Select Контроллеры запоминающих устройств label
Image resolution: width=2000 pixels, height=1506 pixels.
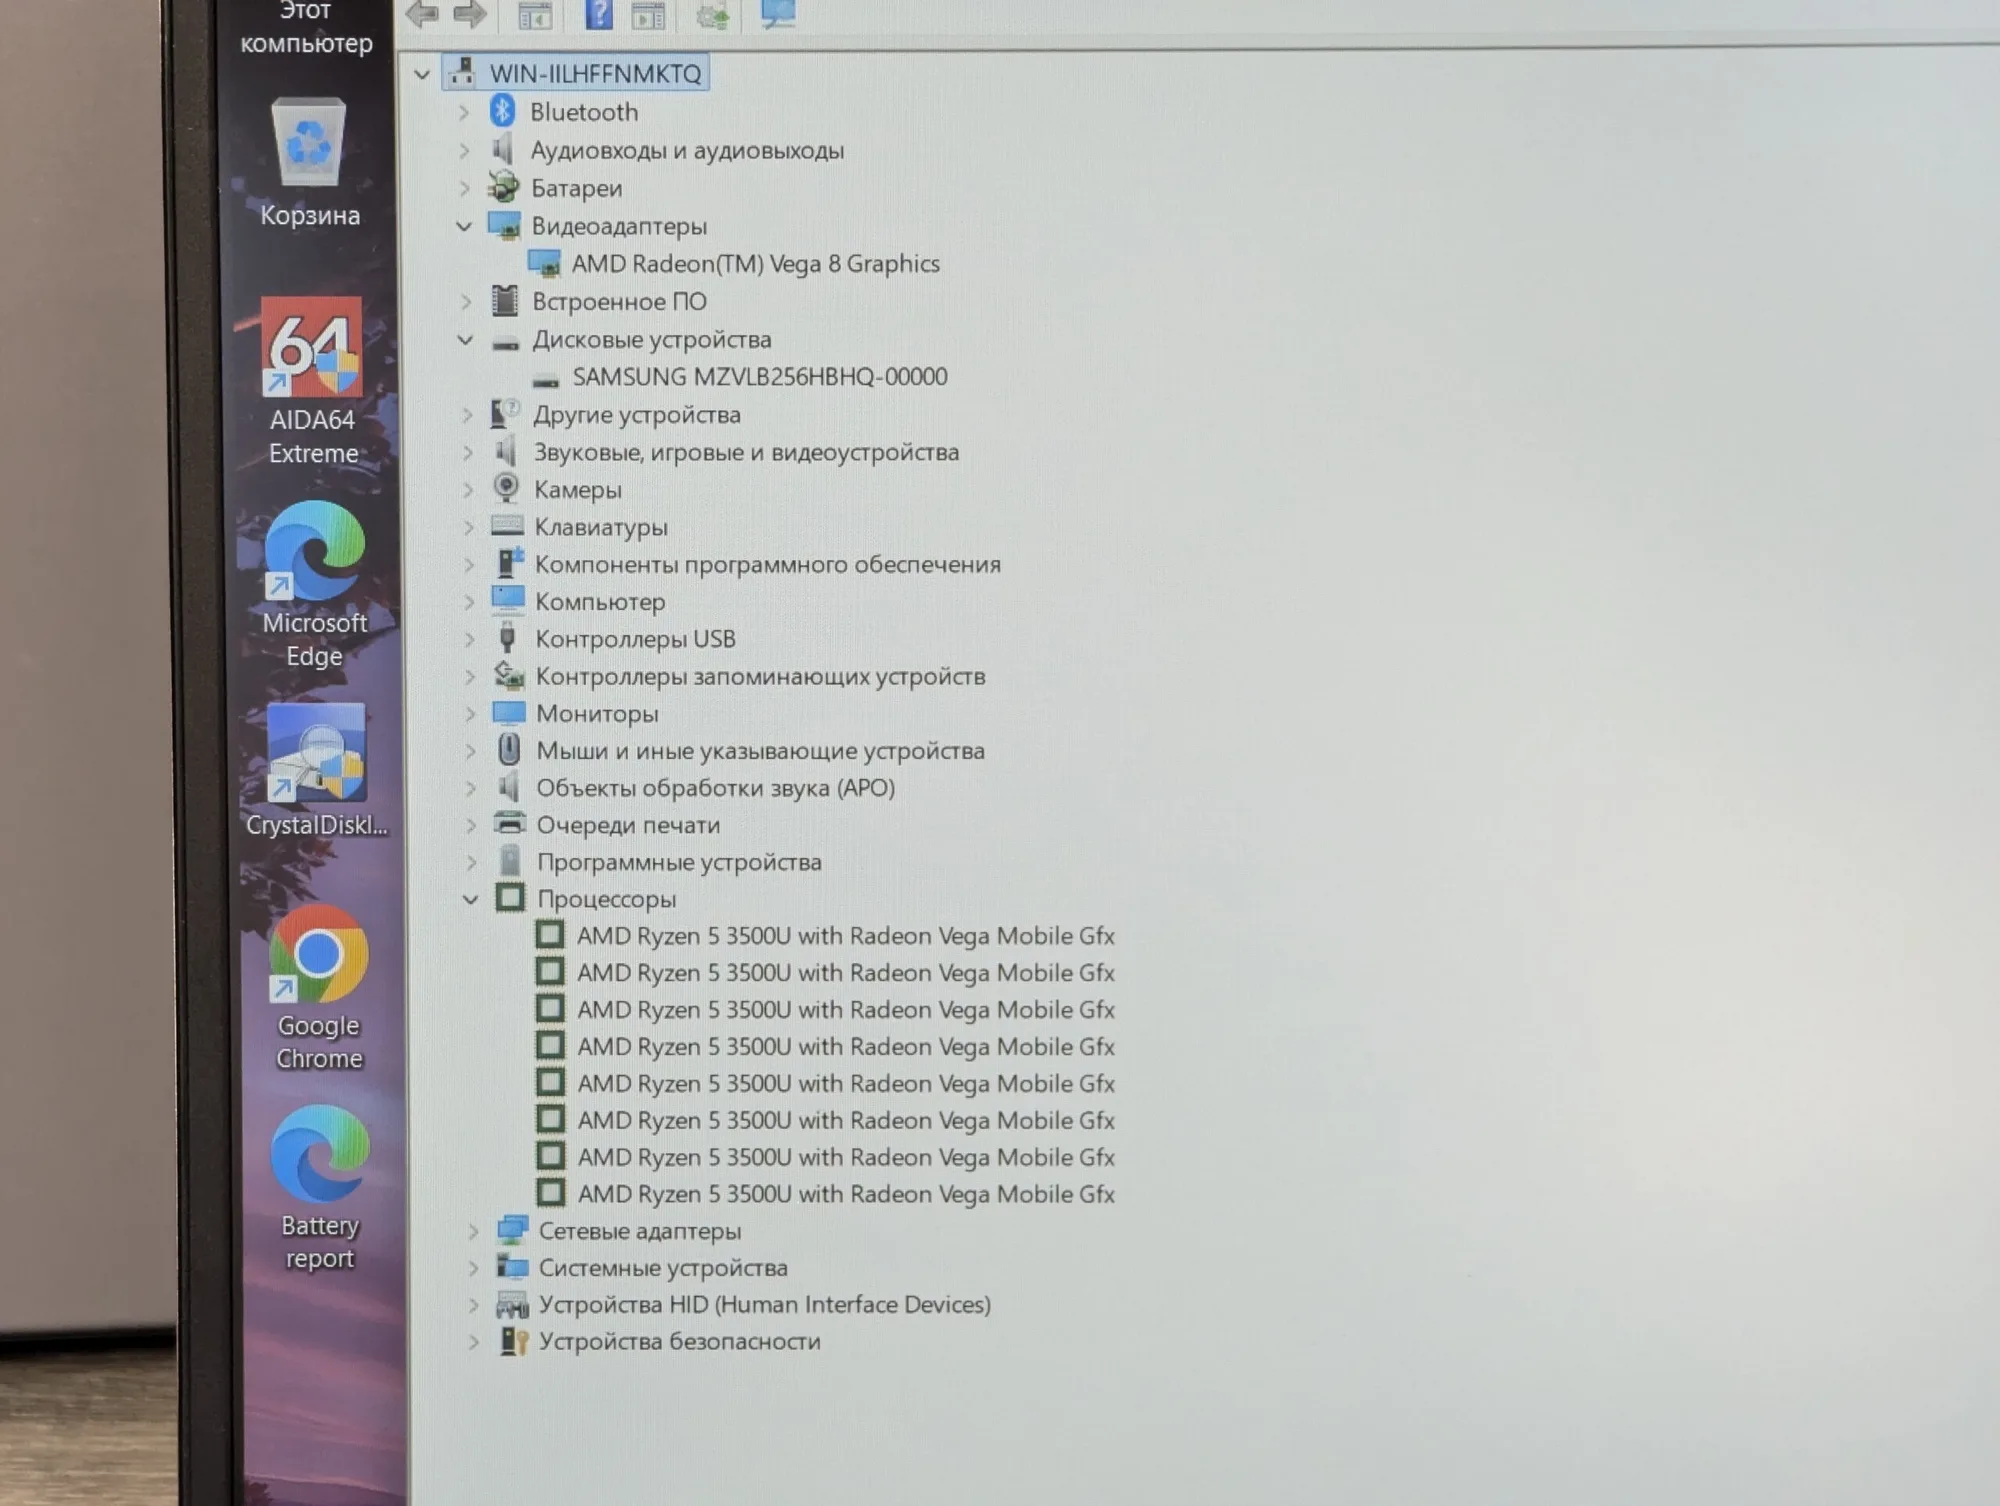[760, 677]
